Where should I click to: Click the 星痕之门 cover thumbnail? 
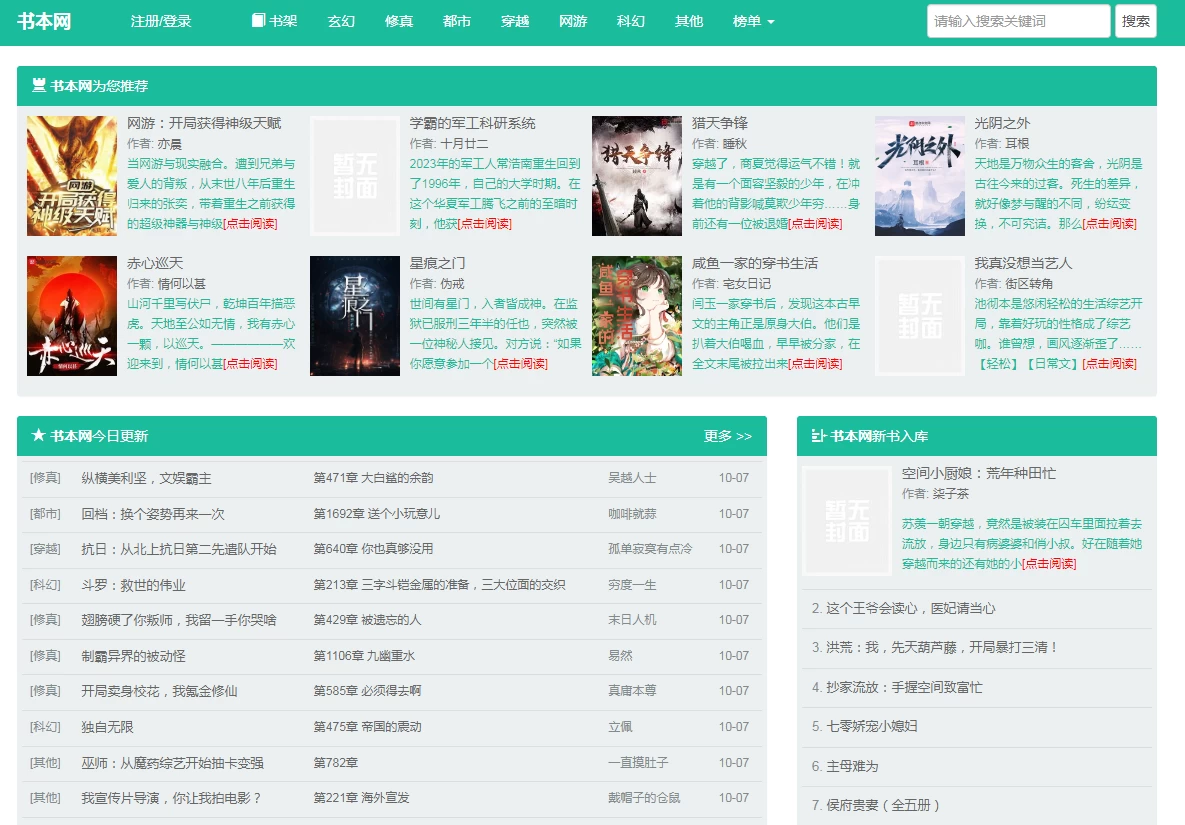point(355,316)
